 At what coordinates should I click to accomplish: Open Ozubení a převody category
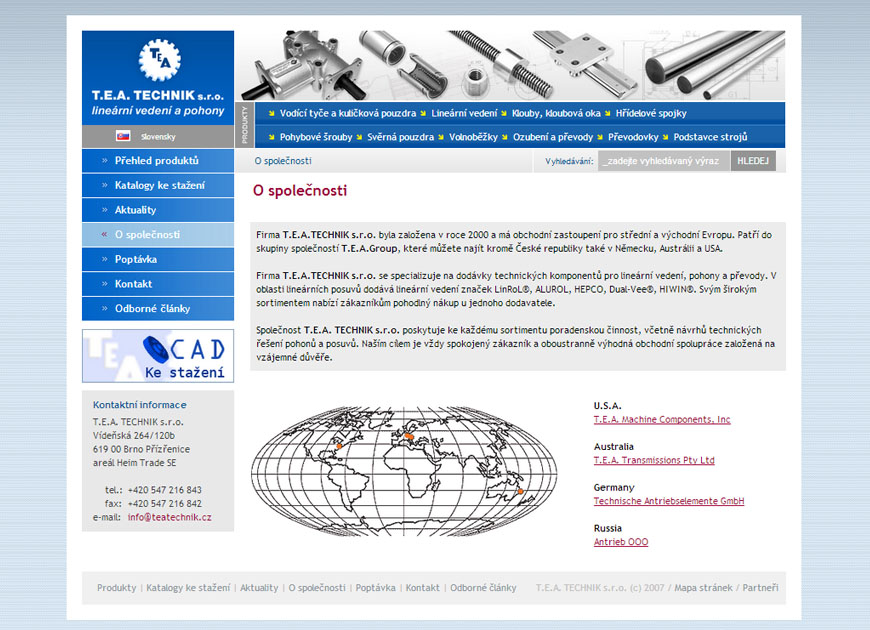553,137
